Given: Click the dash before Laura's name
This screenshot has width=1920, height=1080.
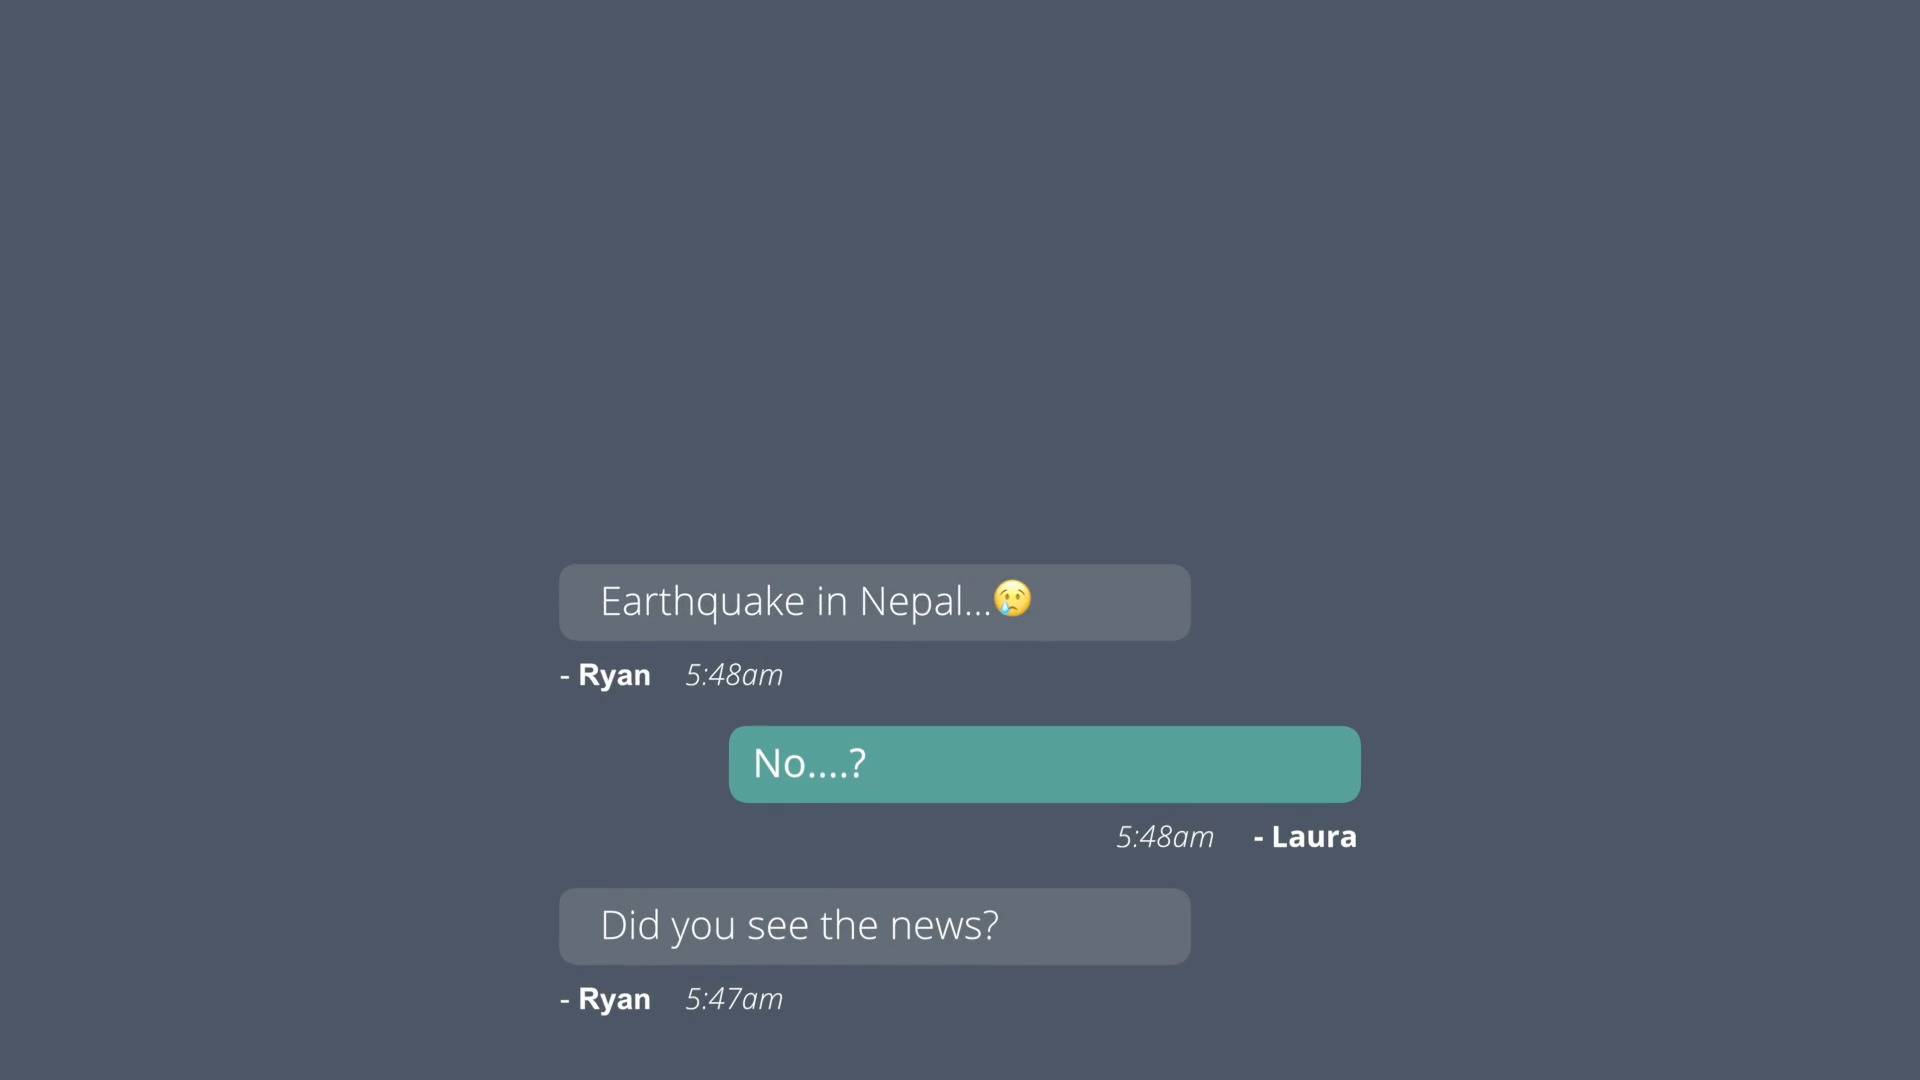Looking at the screenshot, I should click(1258, 838).
